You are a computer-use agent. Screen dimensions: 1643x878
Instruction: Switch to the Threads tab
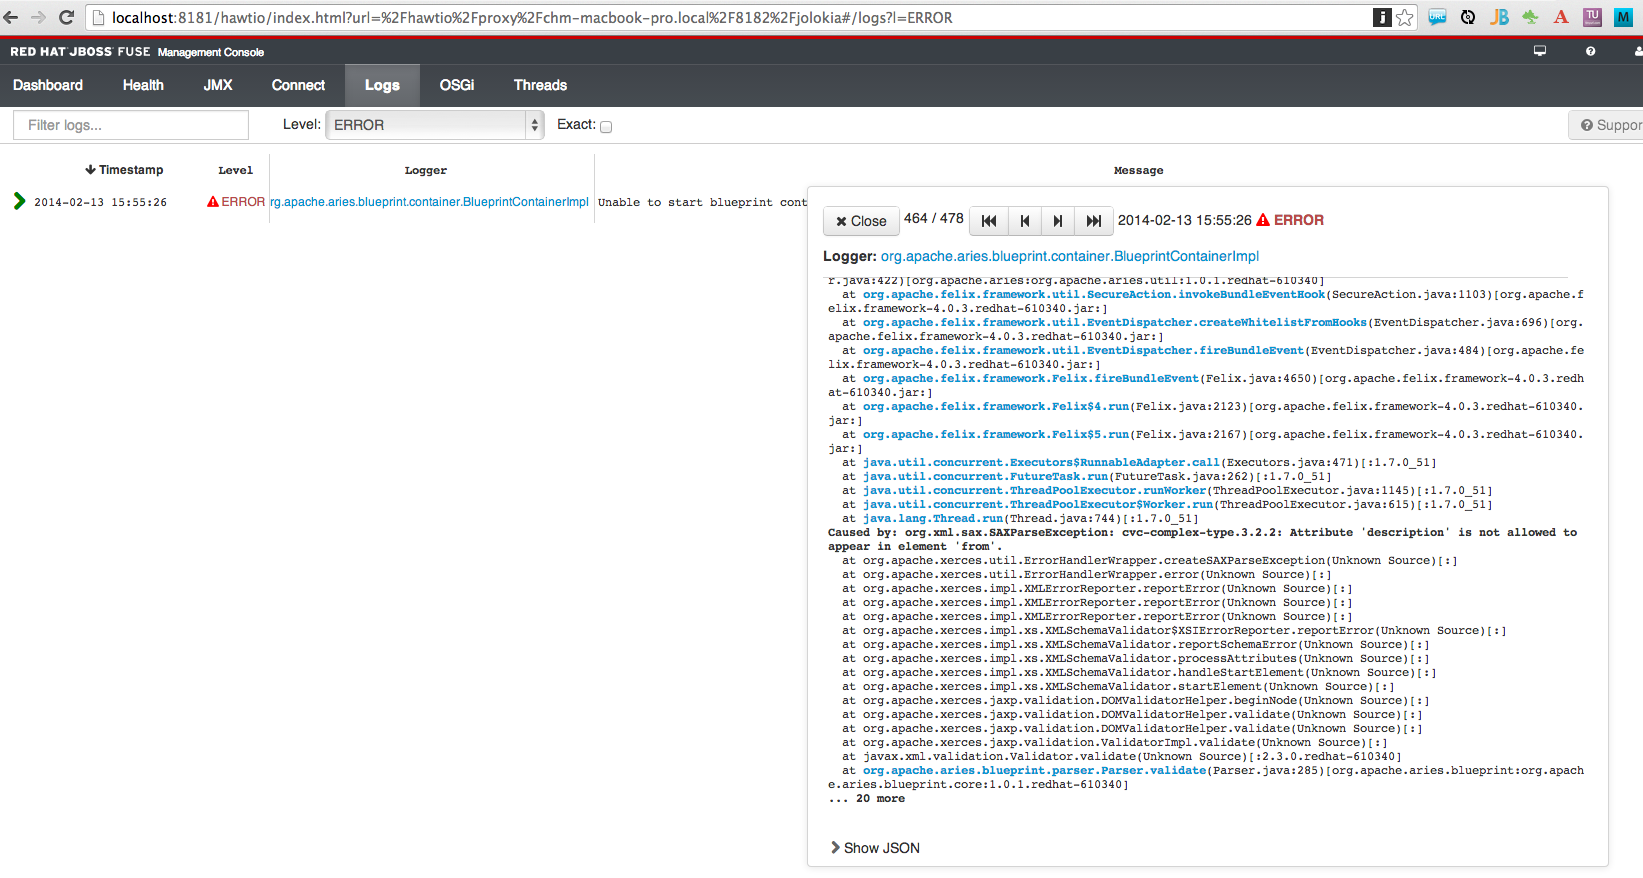(540, 85)
